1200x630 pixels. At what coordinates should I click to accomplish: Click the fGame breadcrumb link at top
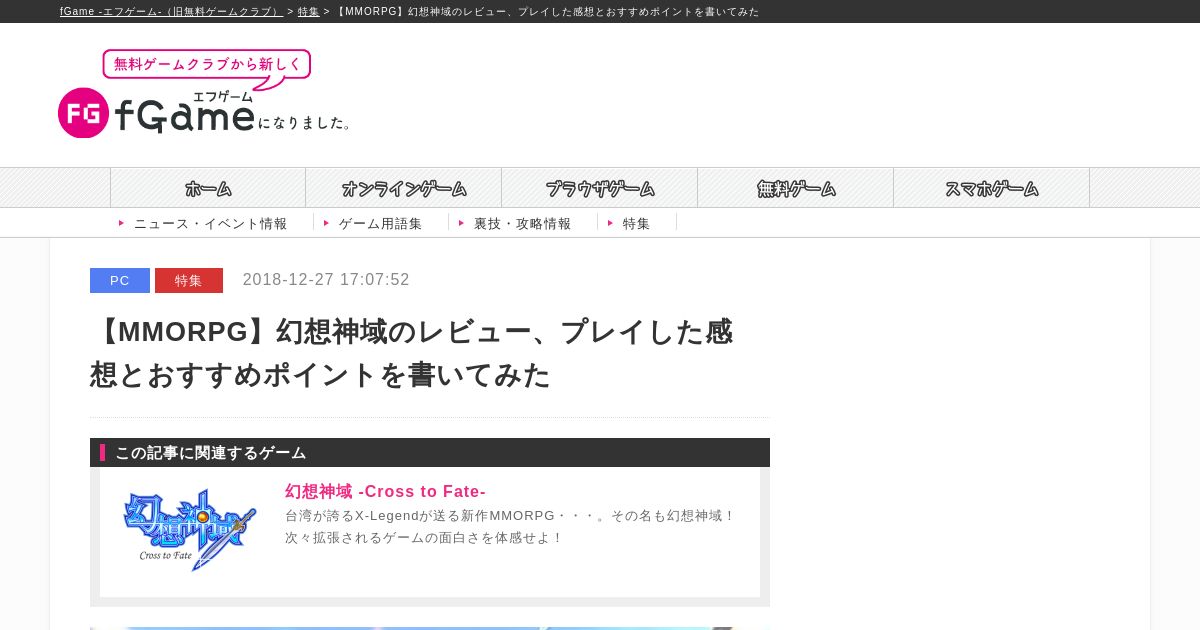click(171, 12)
